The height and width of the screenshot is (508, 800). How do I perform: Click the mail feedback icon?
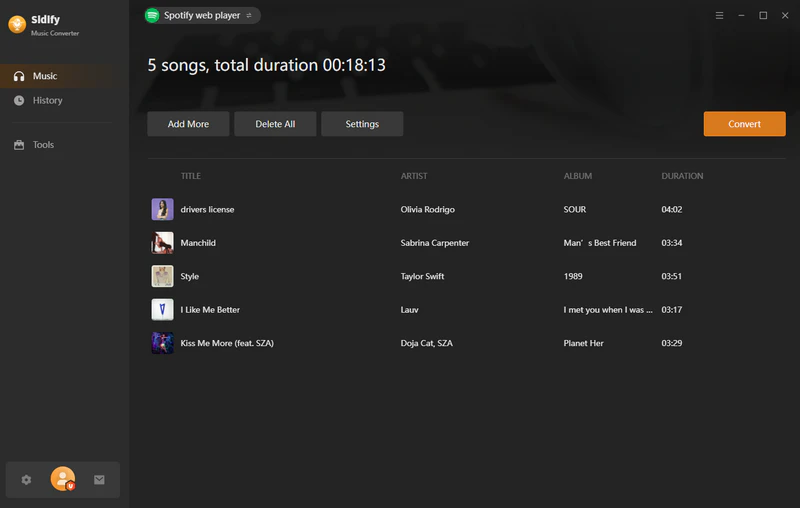point(99,480)
